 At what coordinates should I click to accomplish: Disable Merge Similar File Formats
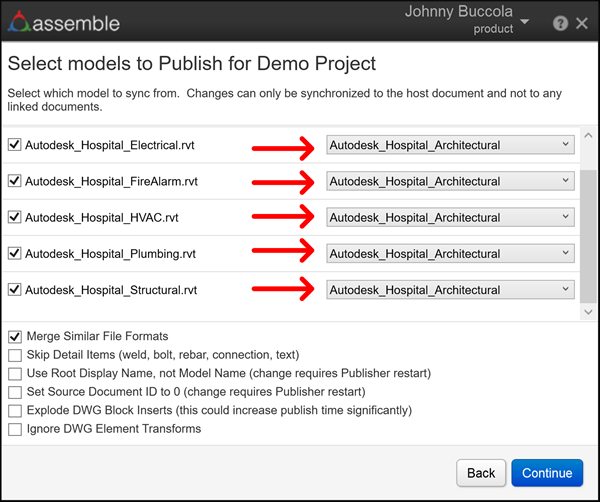point(15,336)
